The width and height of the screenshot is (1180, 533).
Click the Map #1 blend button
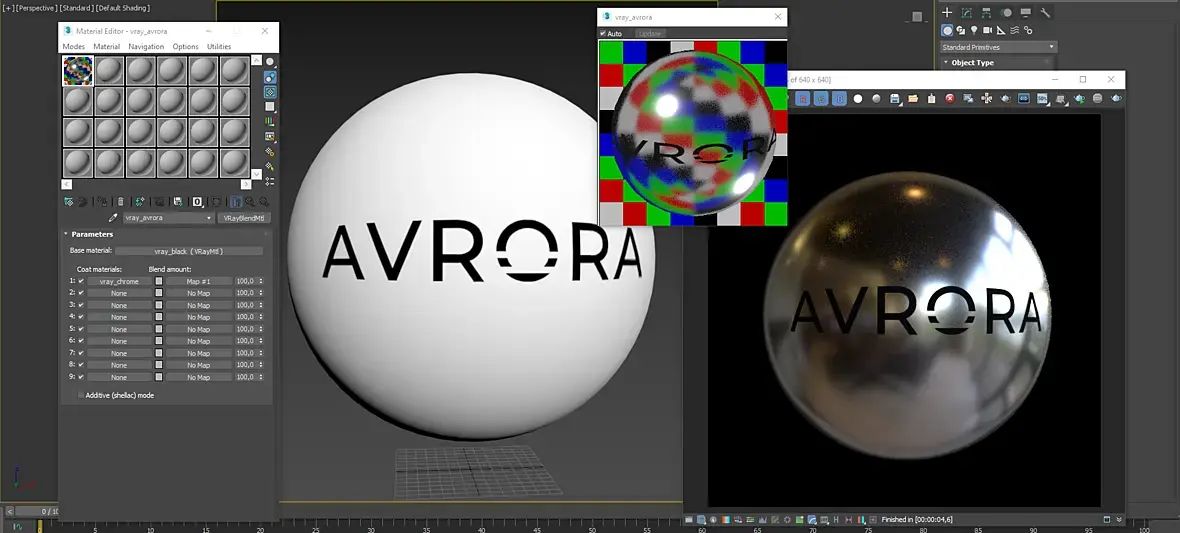click(x=199, y=281)
